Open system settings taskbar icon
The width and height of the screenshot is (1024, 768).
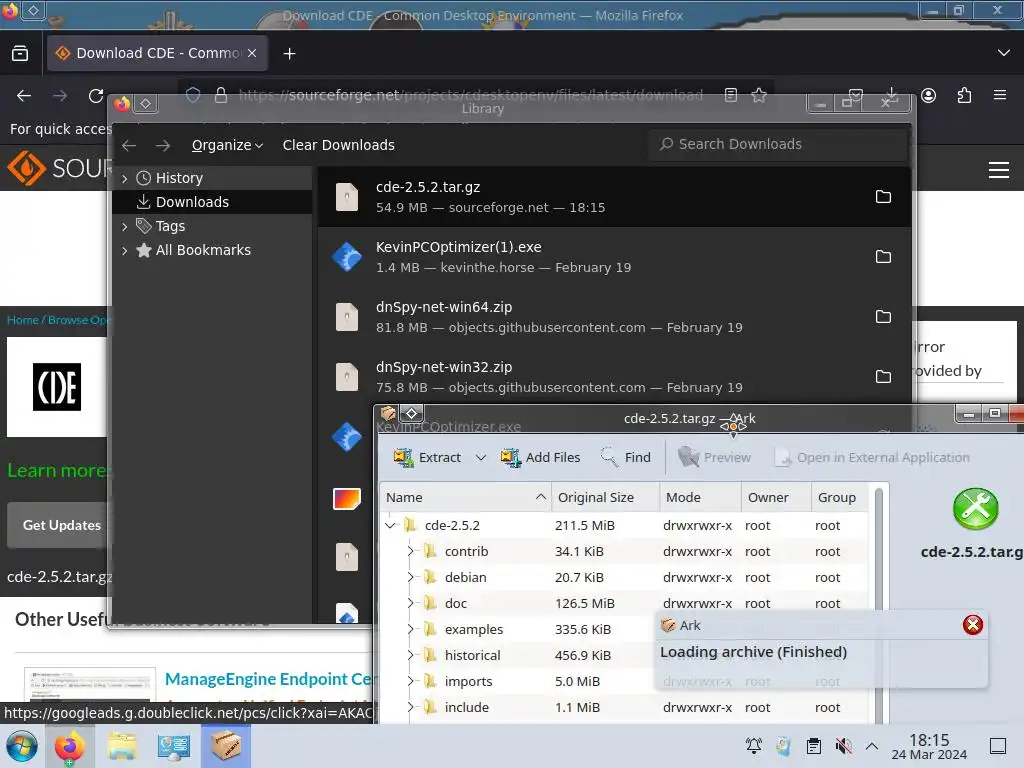[x=173, y=746]
